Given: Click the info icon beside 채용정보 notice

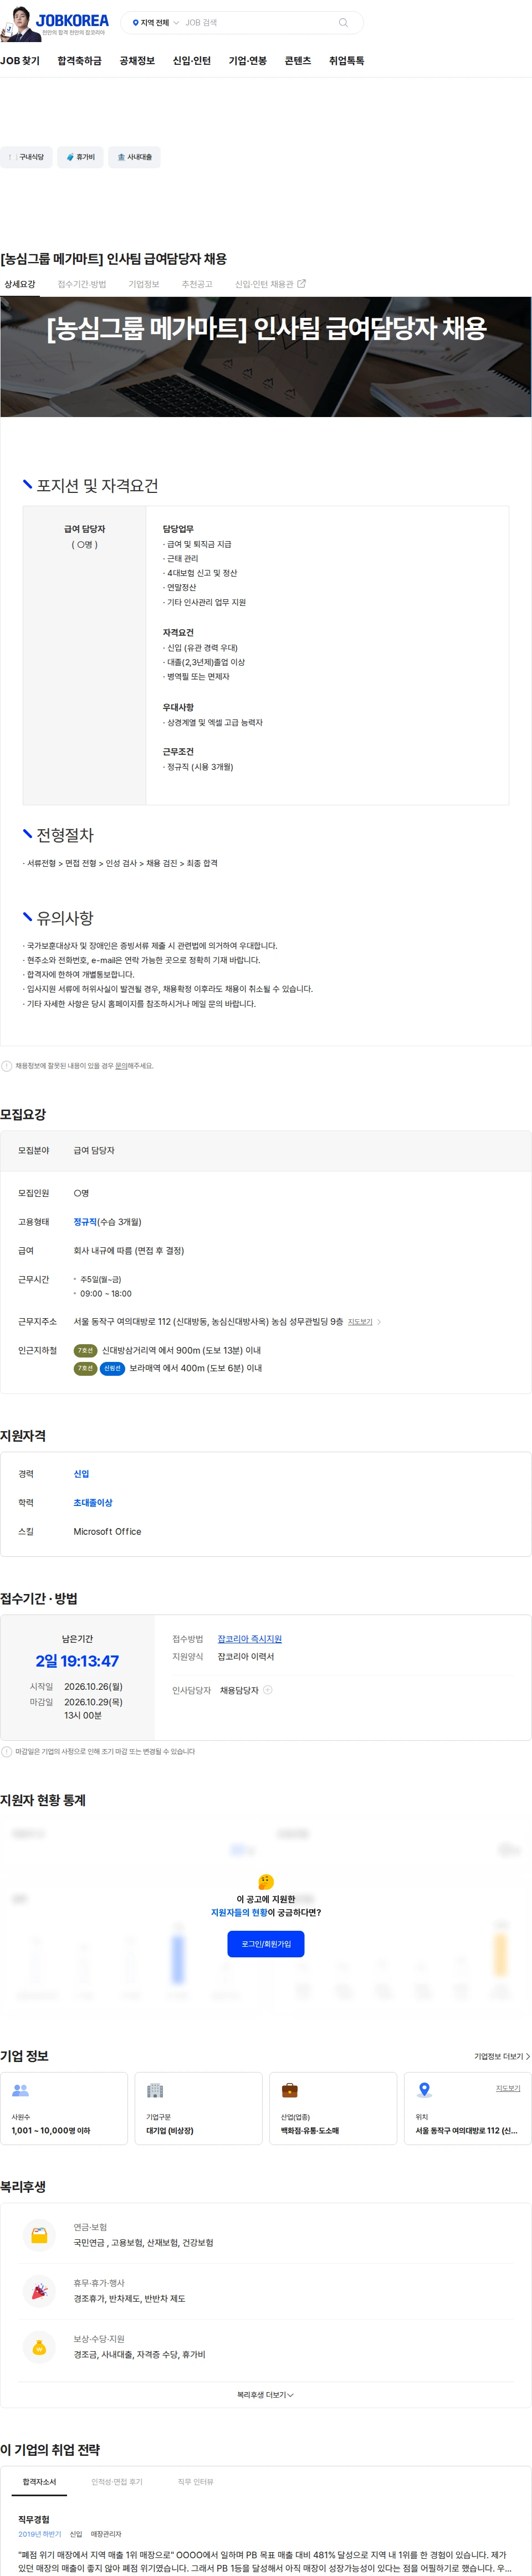Looking at the screenshot, I should (7, 1066).
